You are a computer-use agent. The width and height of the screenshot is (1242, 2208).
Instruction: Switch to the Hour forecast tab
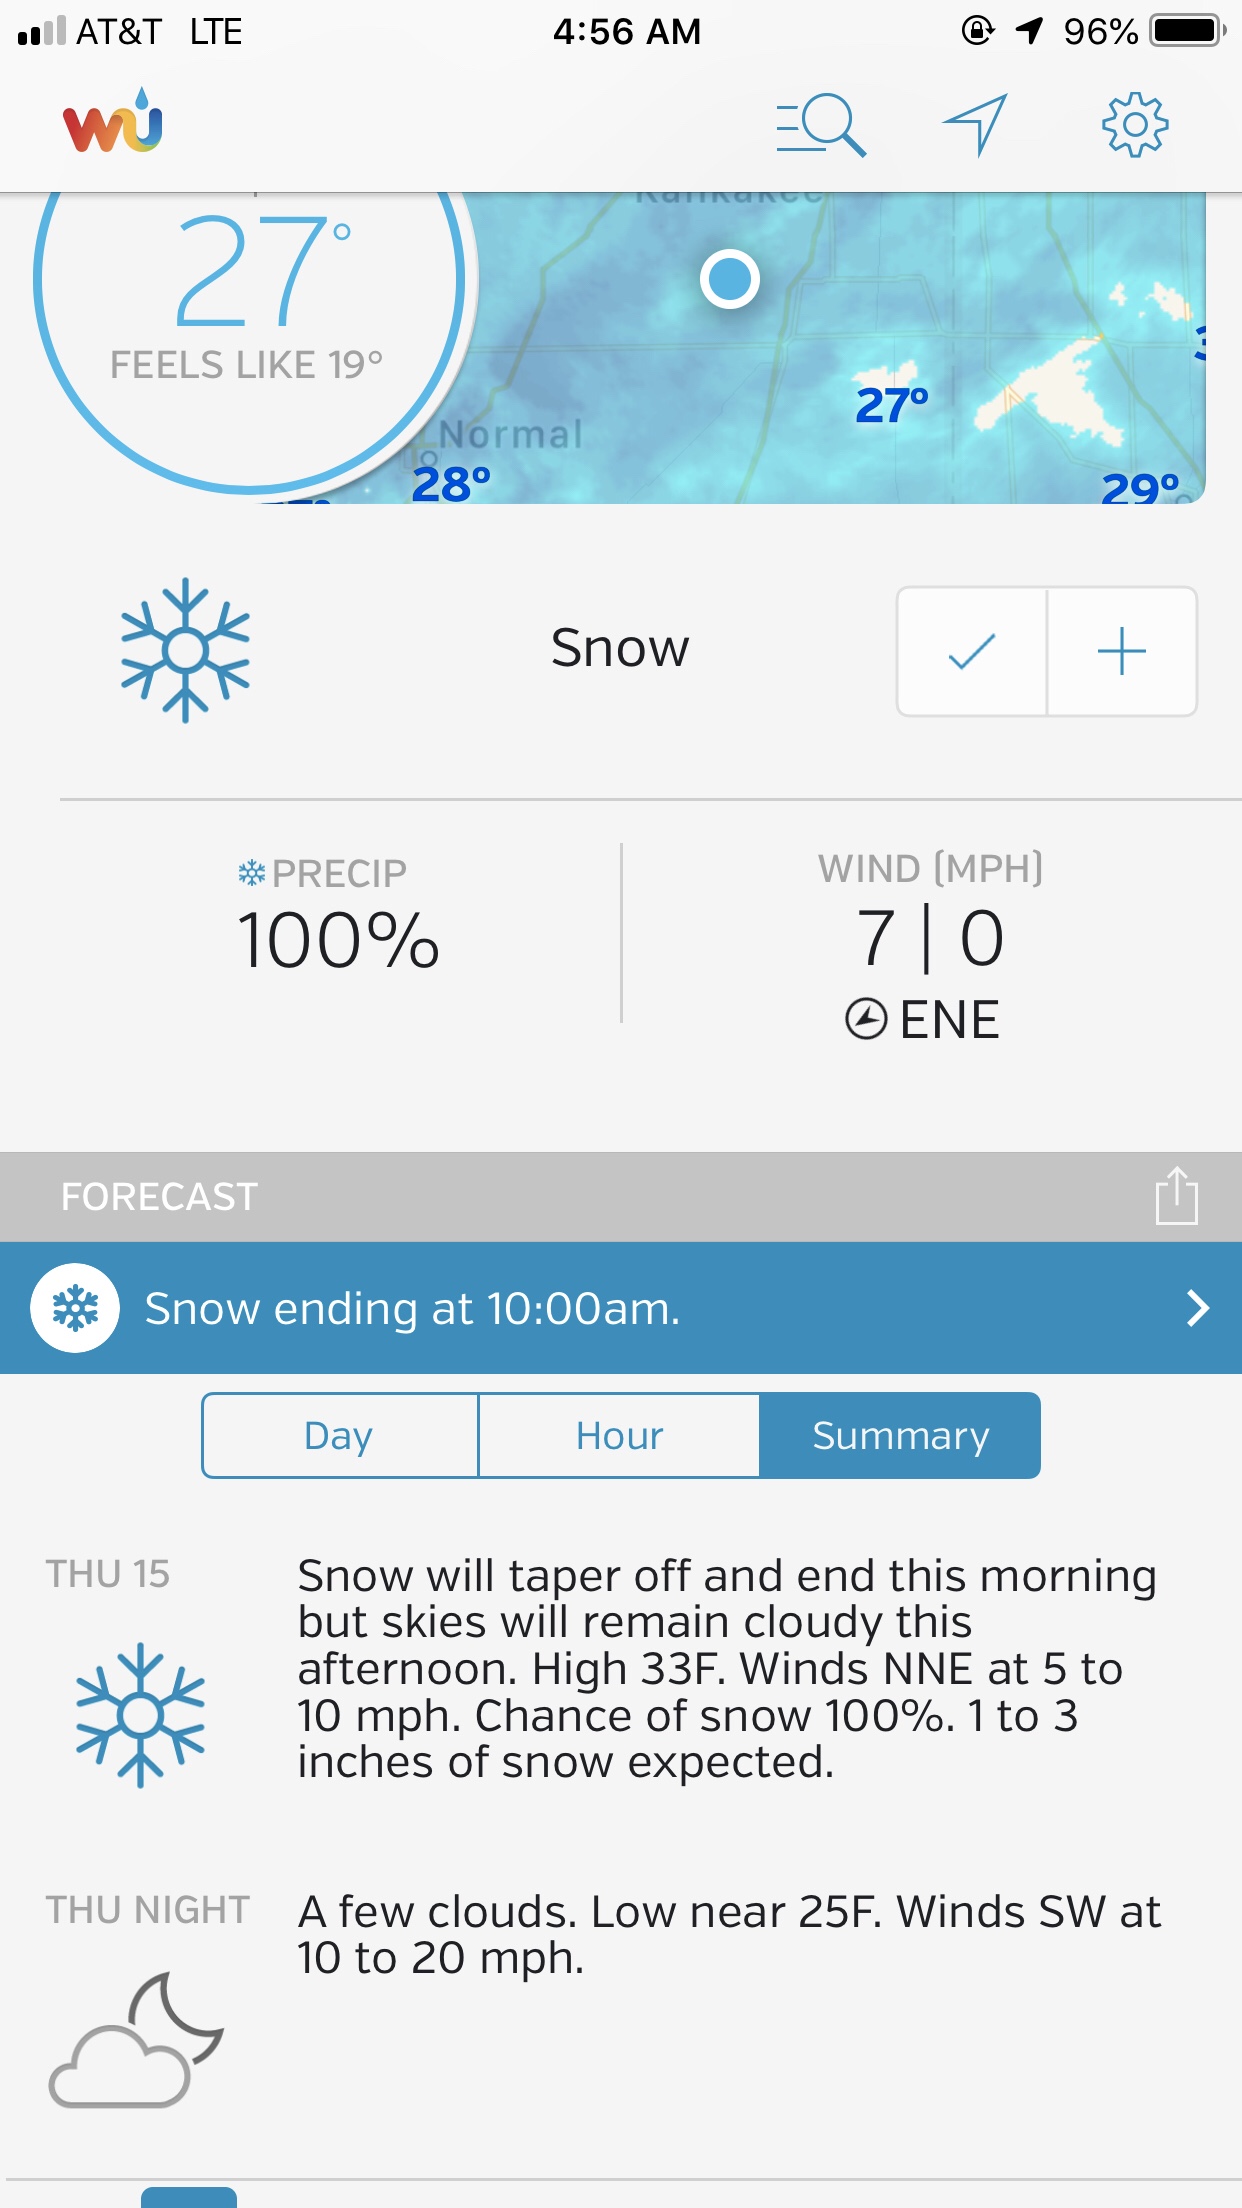coord(619,1436)
